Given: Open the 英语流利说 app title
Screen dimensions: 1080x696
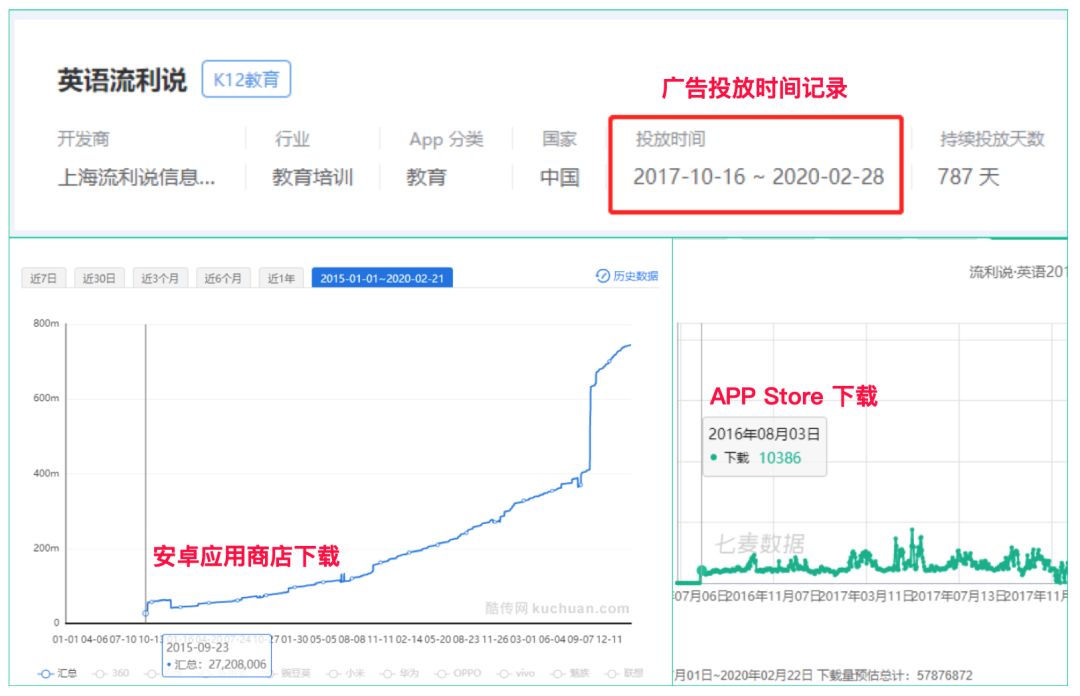Looking at the screenshot, I should 122,81.
